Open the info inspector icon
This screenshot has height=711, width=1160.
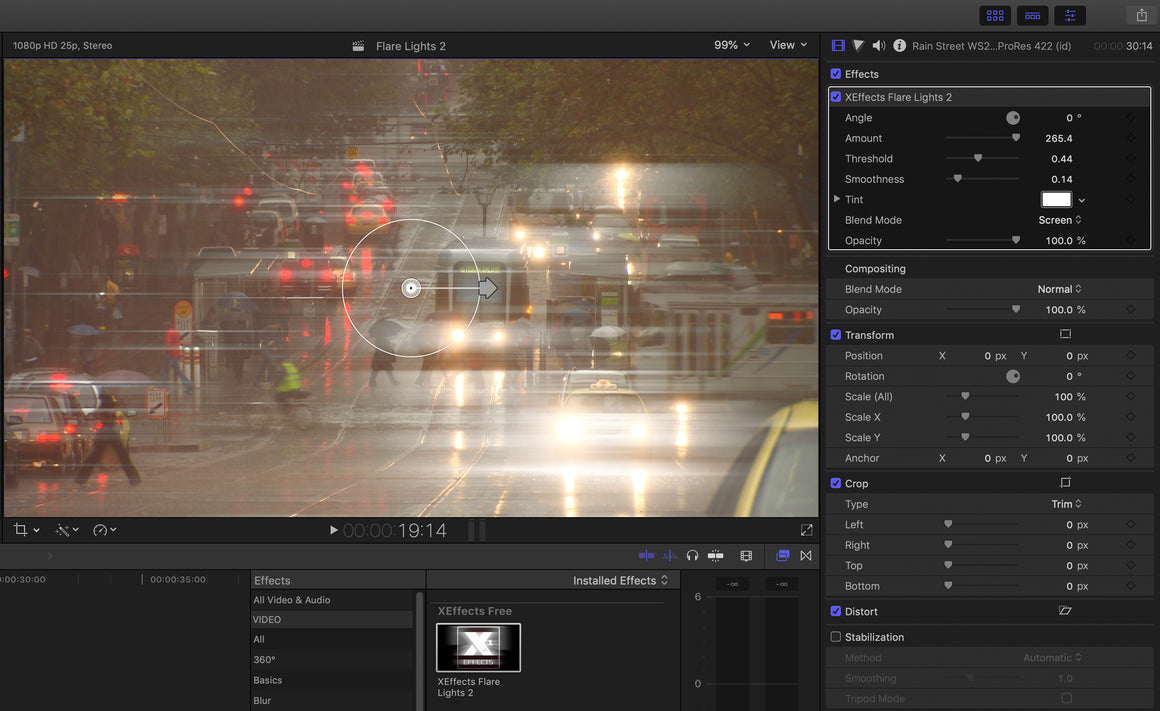tap(899, 46)
